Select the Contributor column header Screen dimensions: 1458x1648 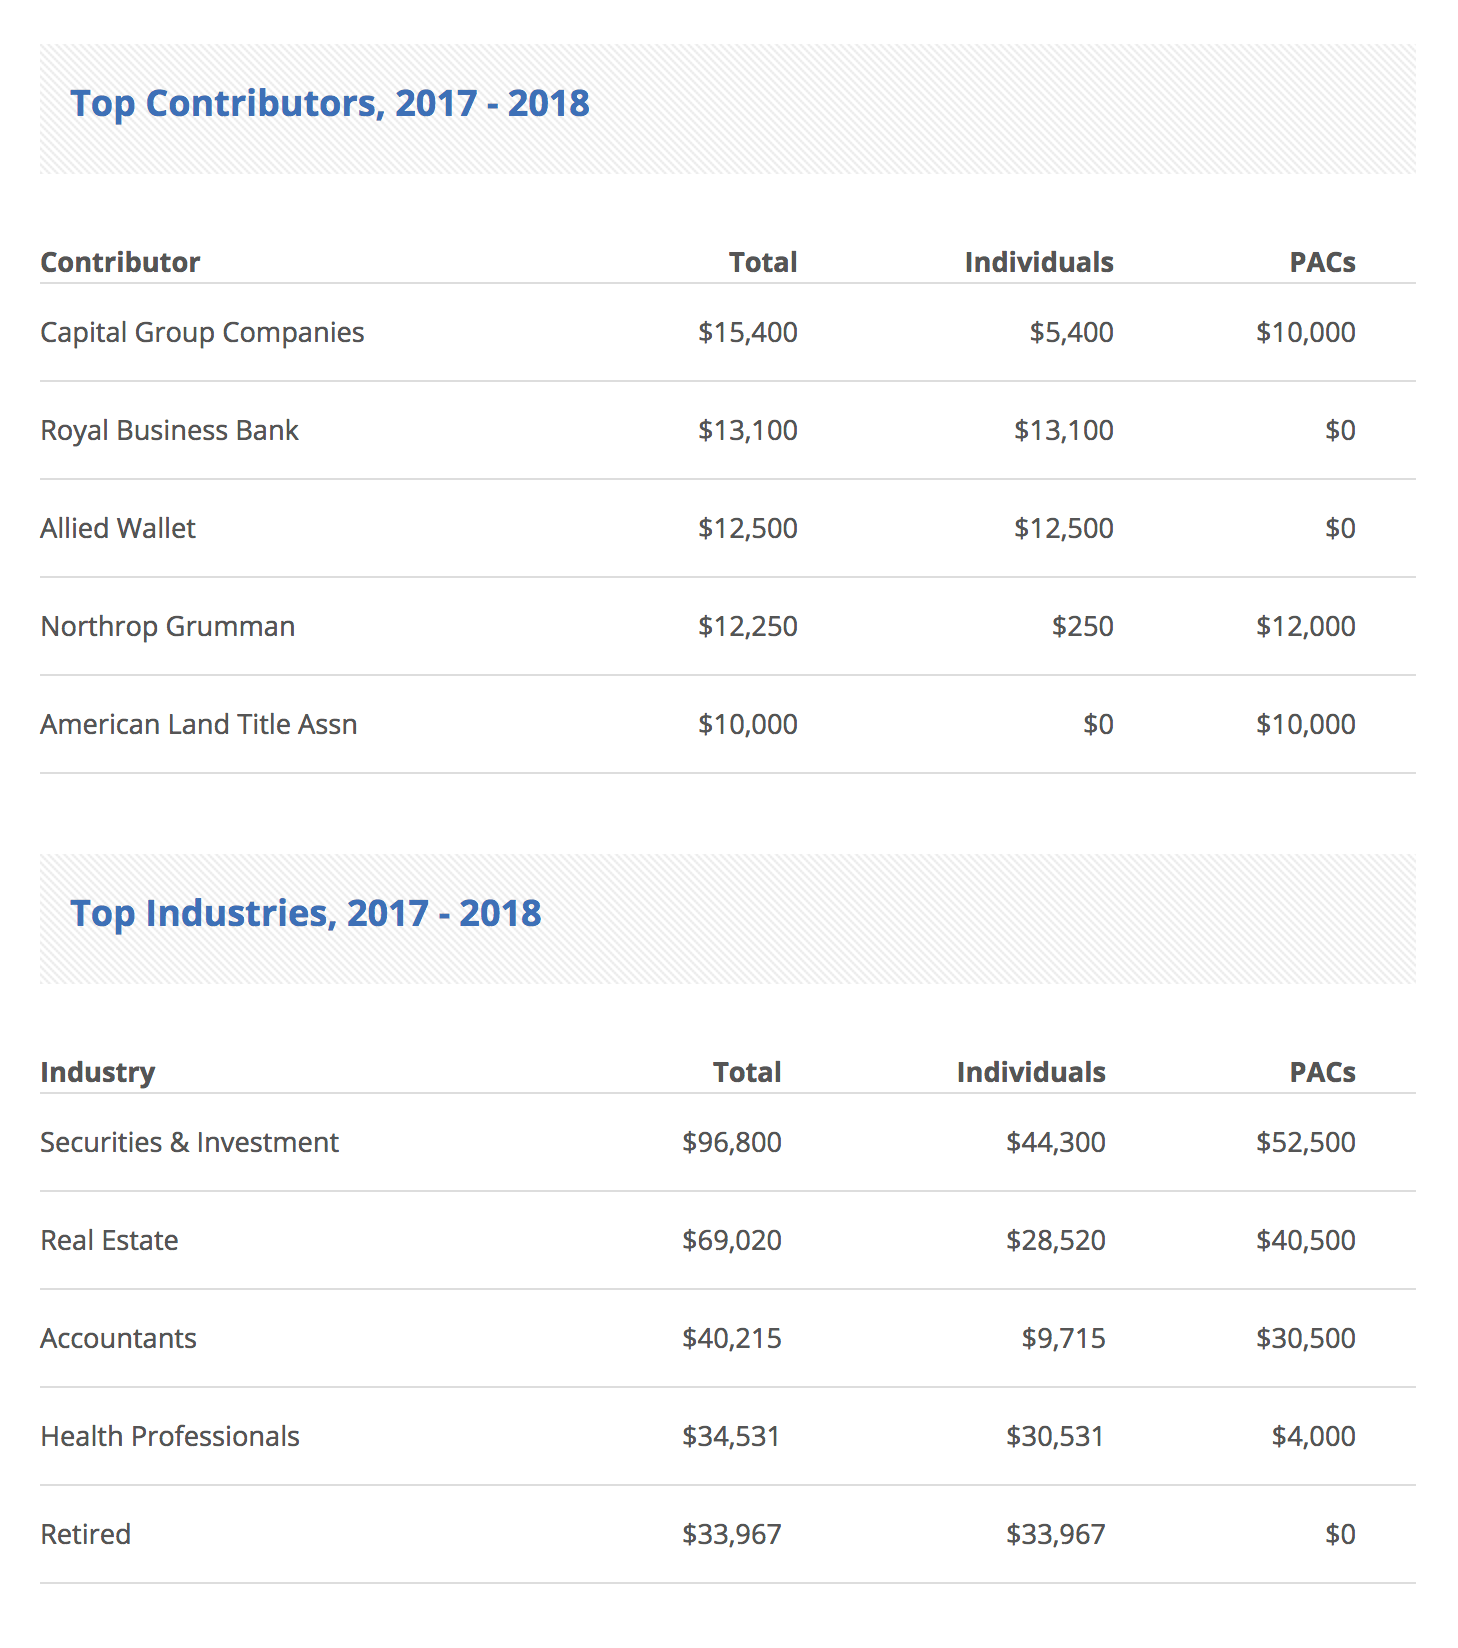point(120,262)
